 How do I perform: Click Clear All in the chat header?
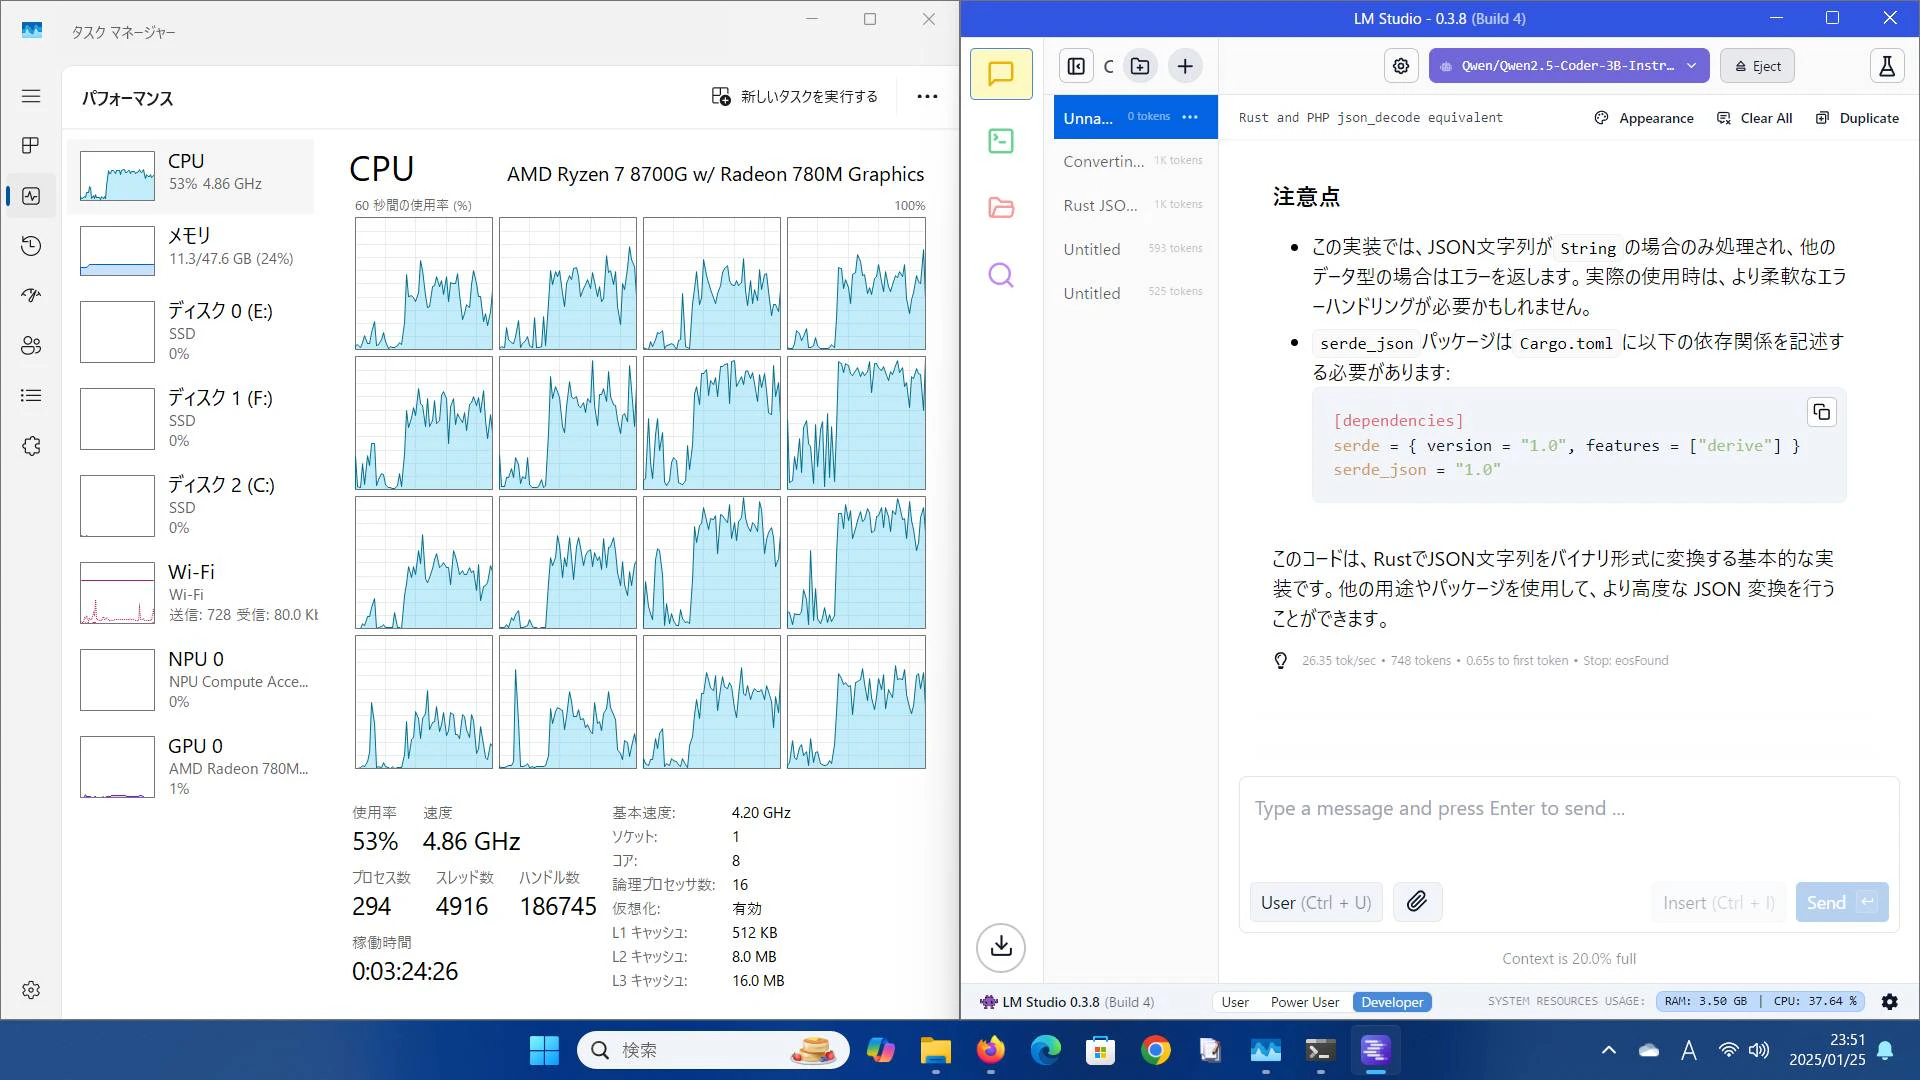tap(1755, 118)
